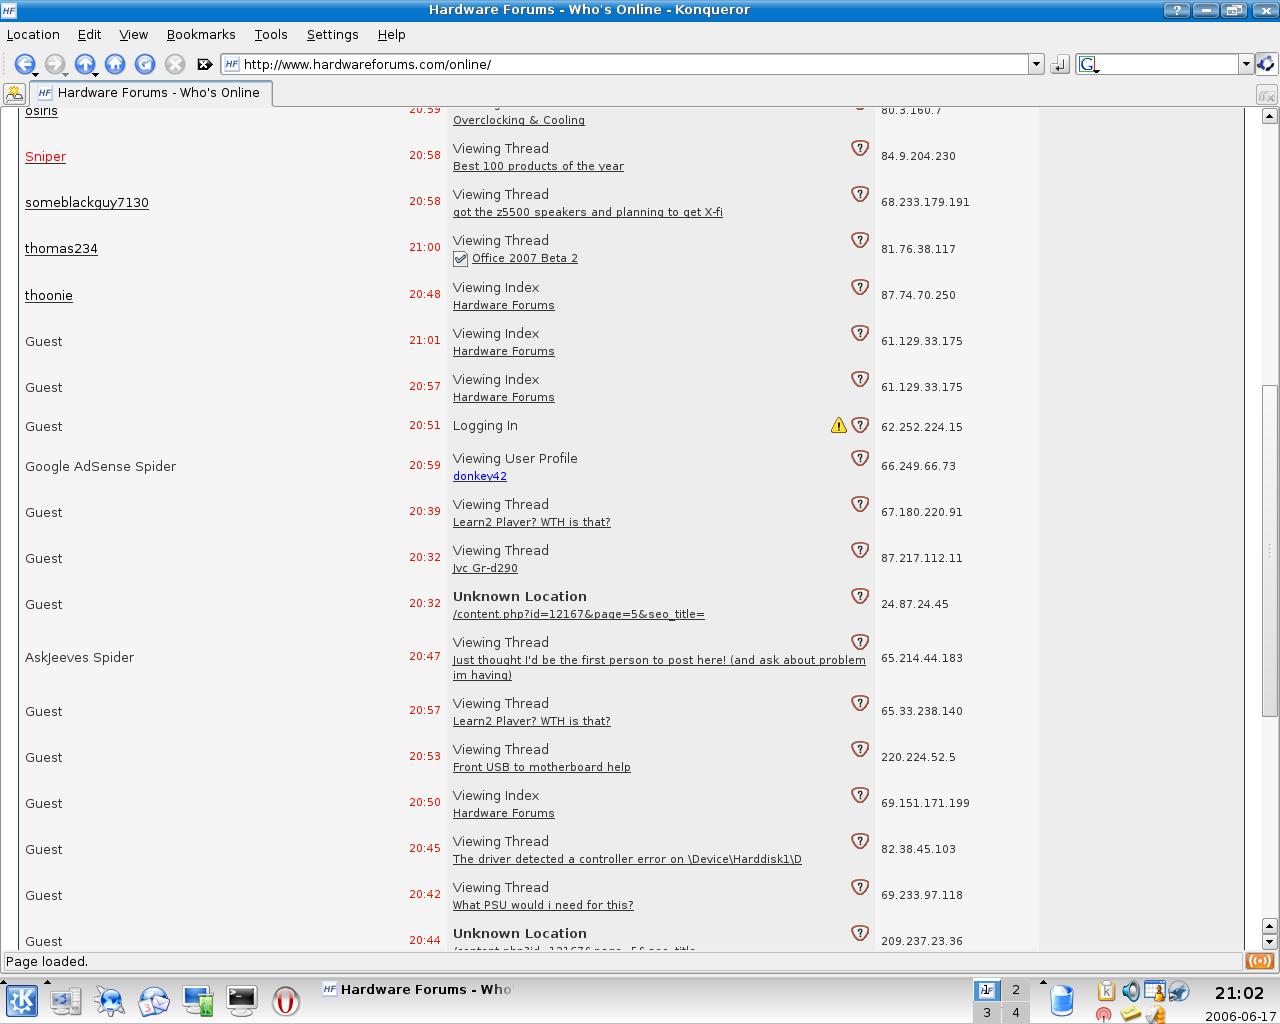This screenshot has height=1024, width=1280.
Task: Open the Bookmarks menu
Action: [201, 34]
